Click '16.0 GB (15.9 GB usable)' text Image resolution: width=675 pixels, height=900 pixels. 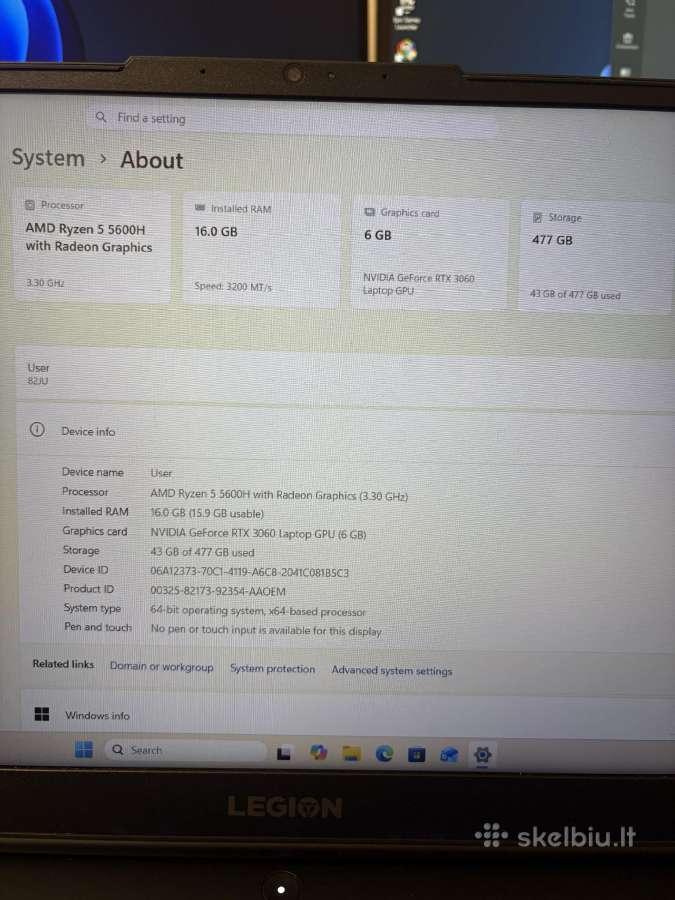(207, 513)
